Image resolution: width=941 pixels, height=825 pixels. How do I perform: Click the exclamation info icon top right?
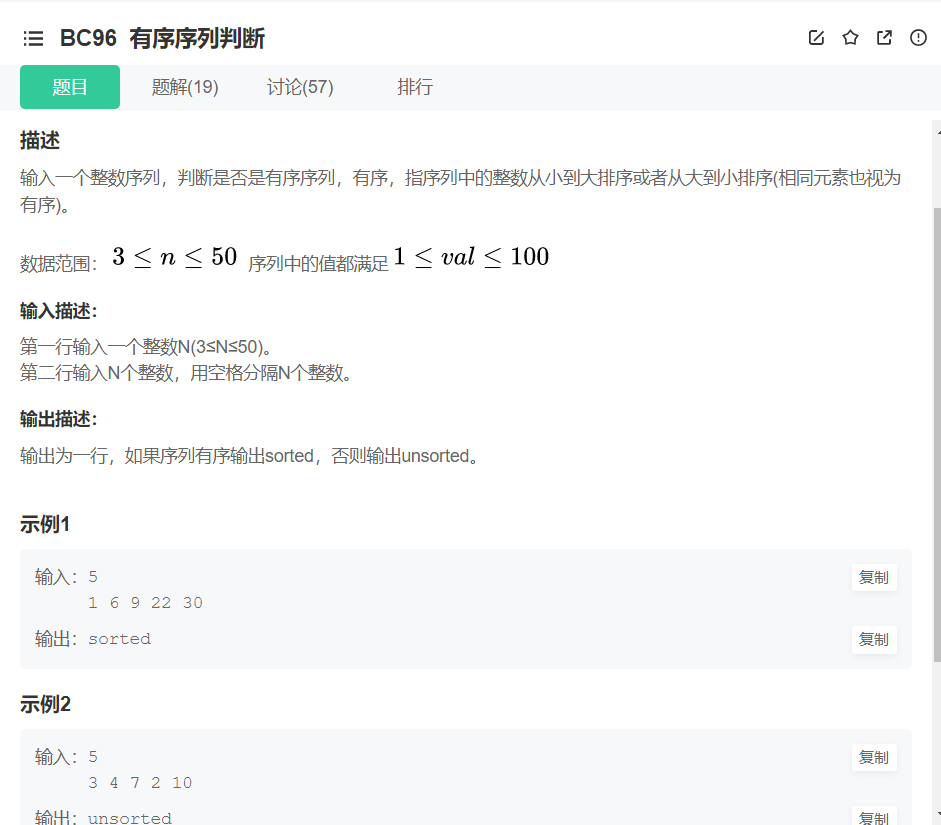917,37
